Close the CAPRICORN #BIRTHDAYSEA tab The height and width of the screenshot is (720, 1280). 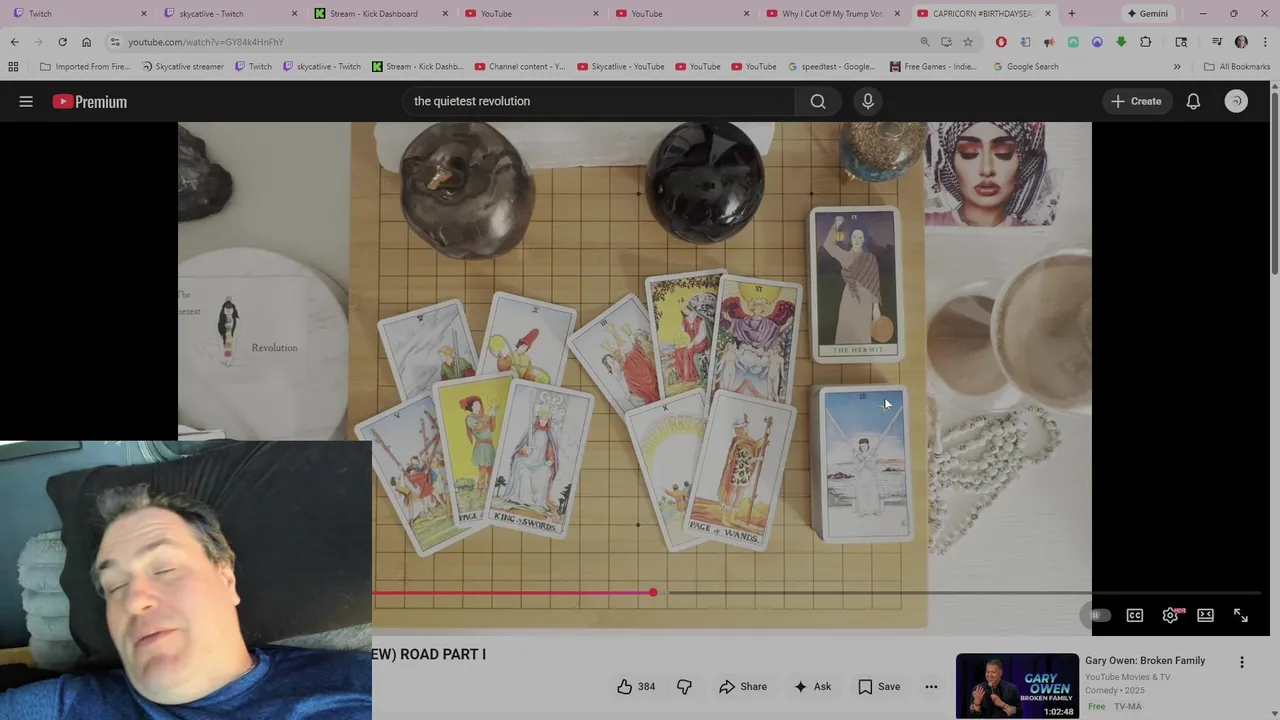[1047, 13]
